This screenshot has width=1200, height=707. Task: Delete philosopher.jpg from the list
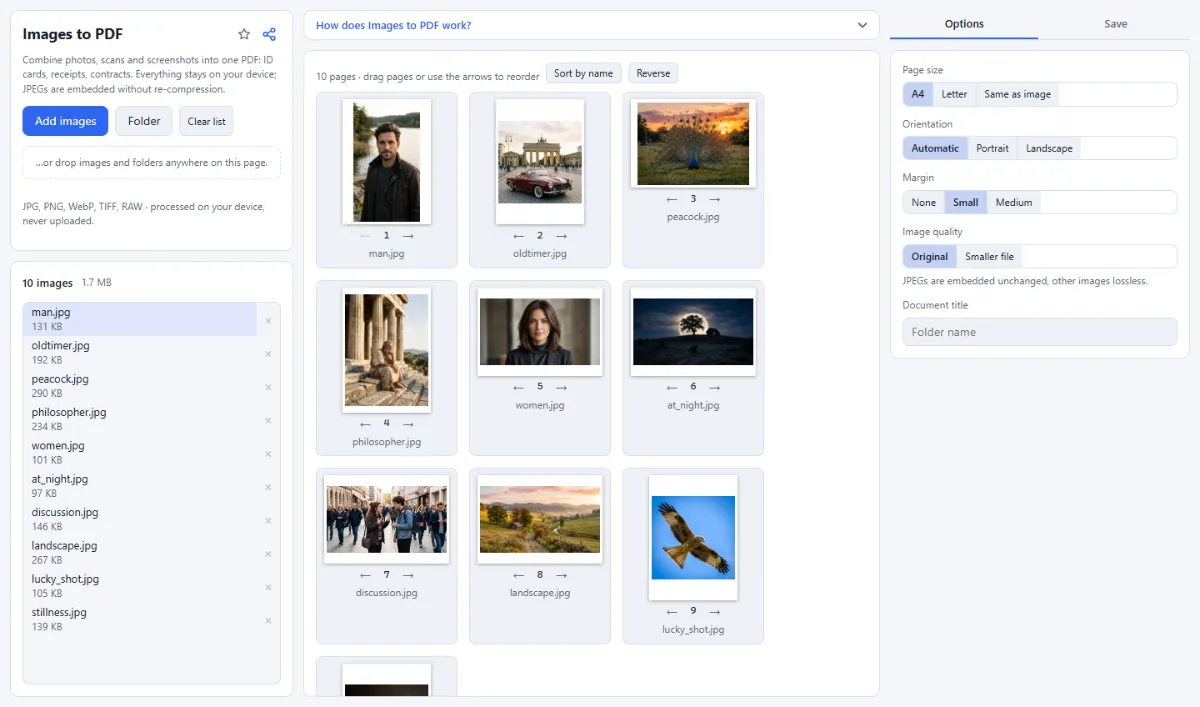tap(268, 421)
